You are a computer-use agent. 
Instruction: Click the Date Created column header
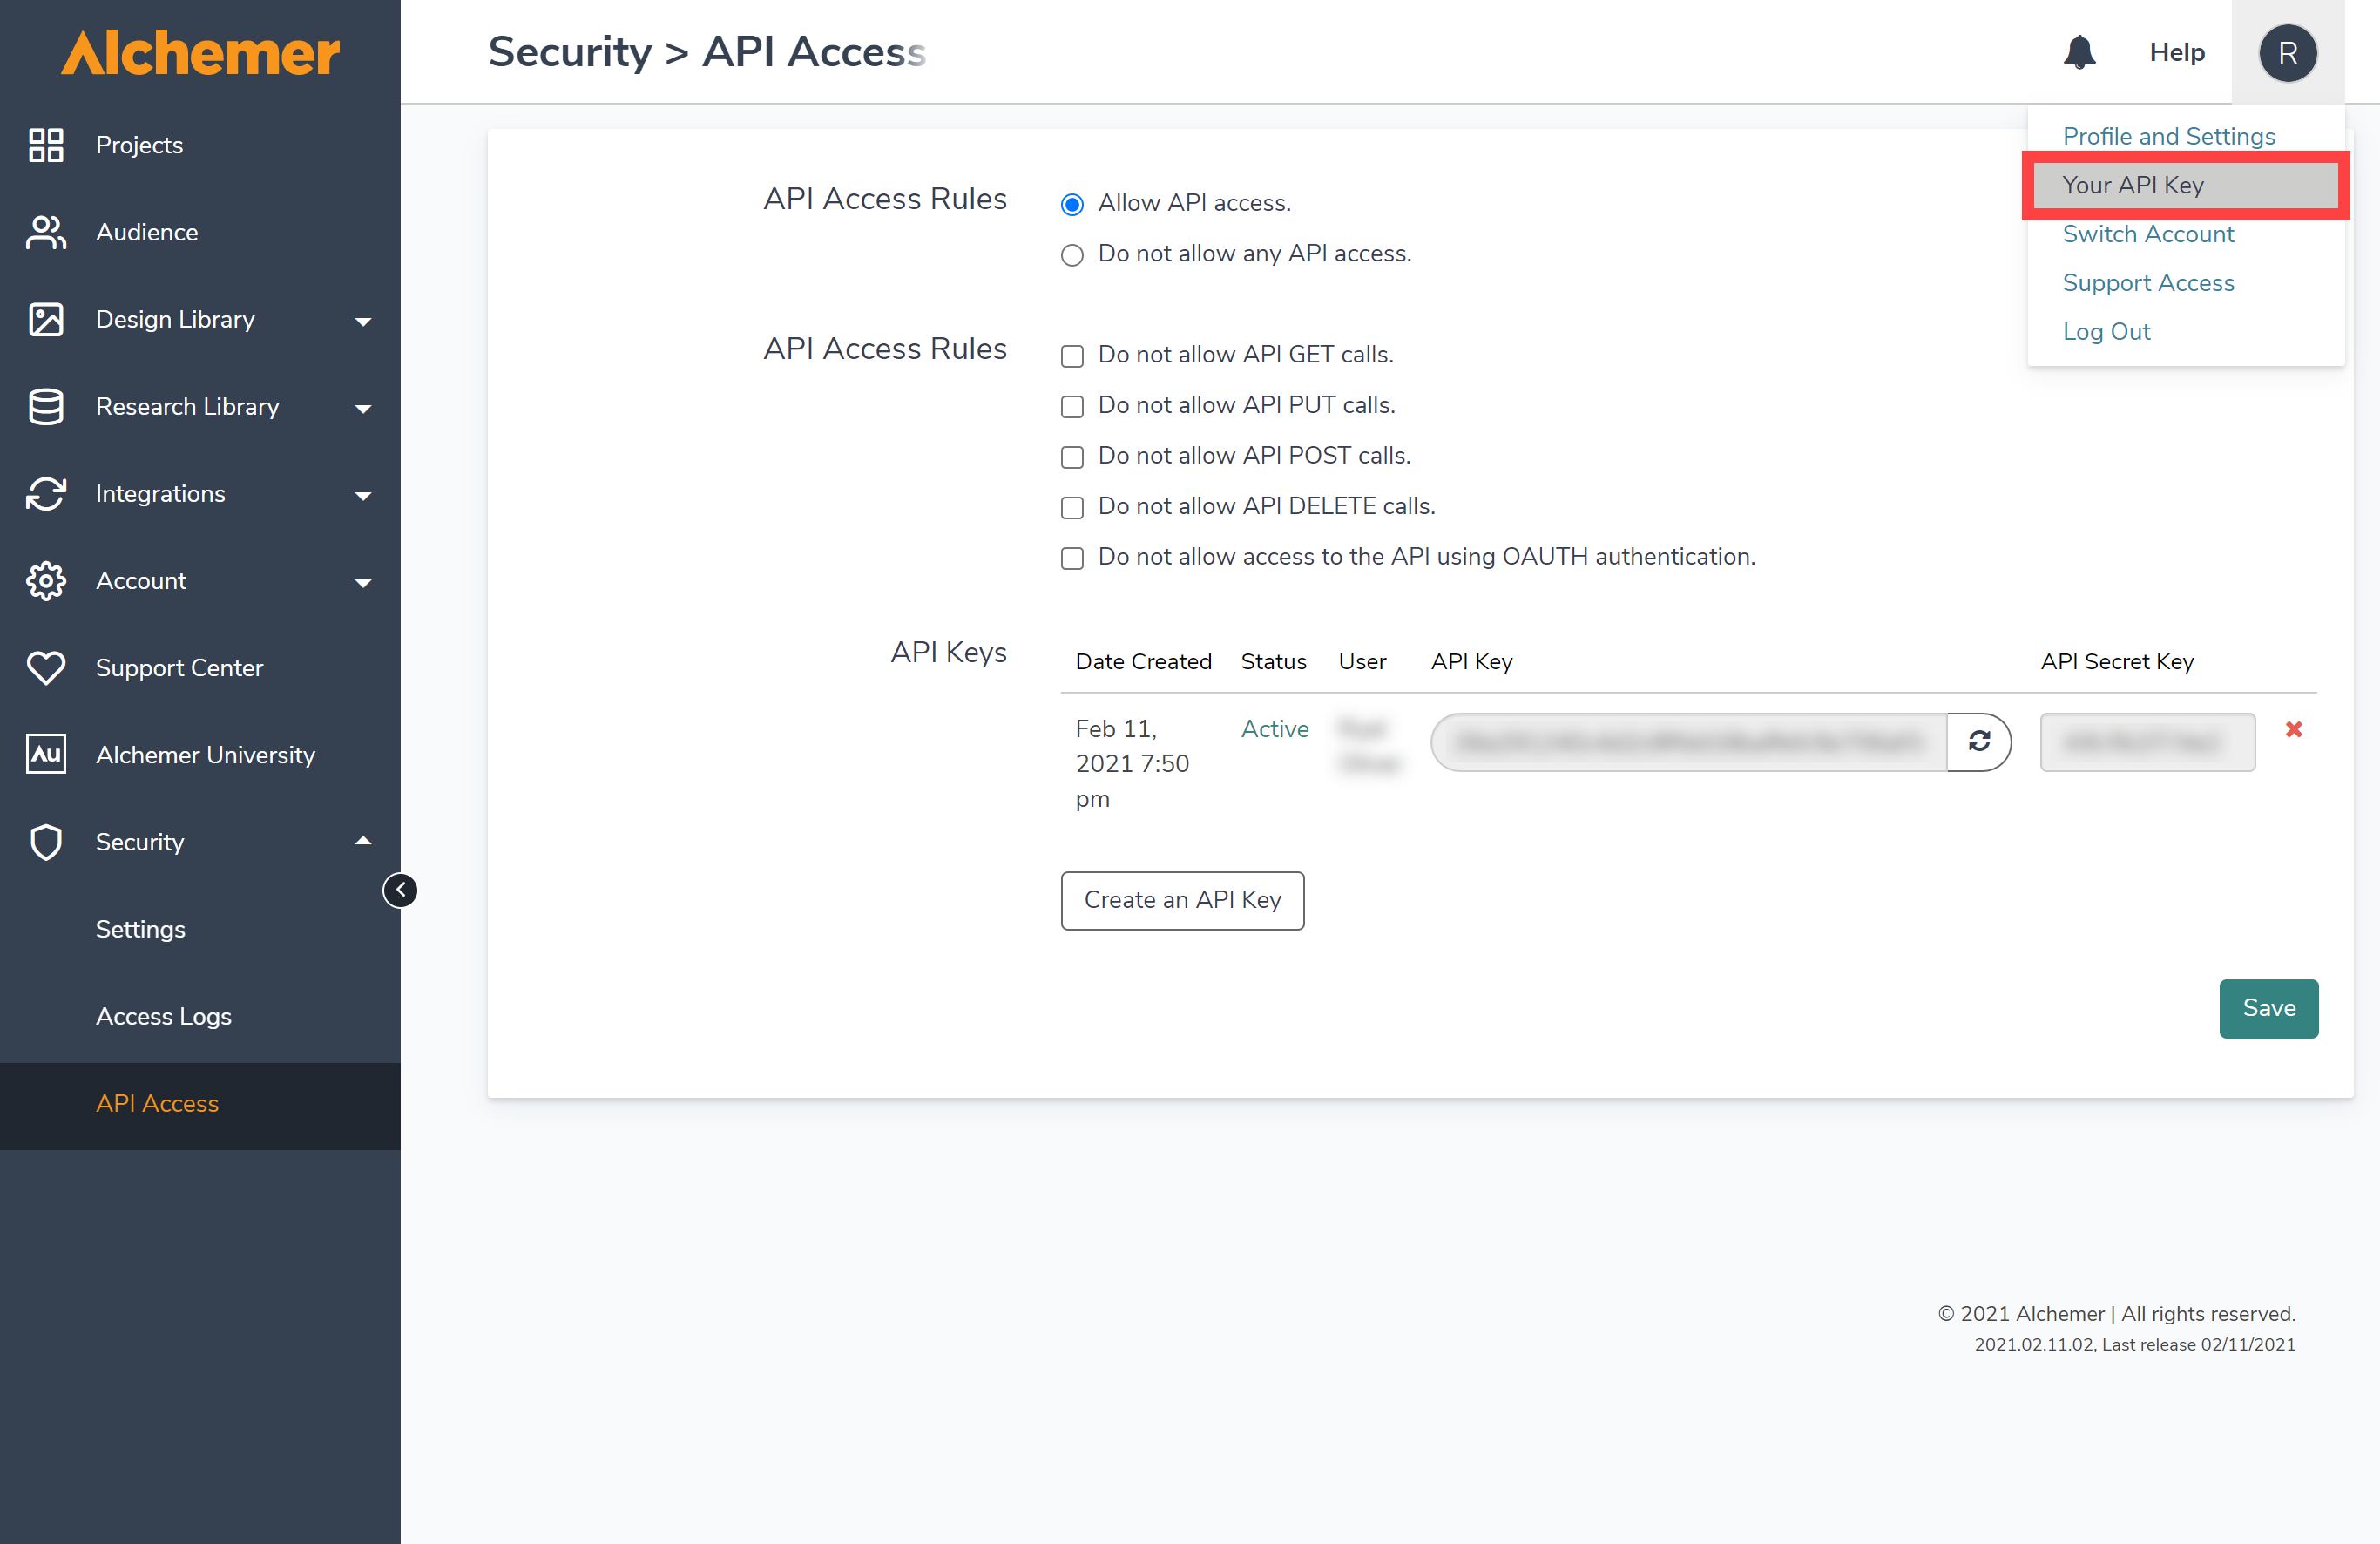click(x=1143, y=661)
